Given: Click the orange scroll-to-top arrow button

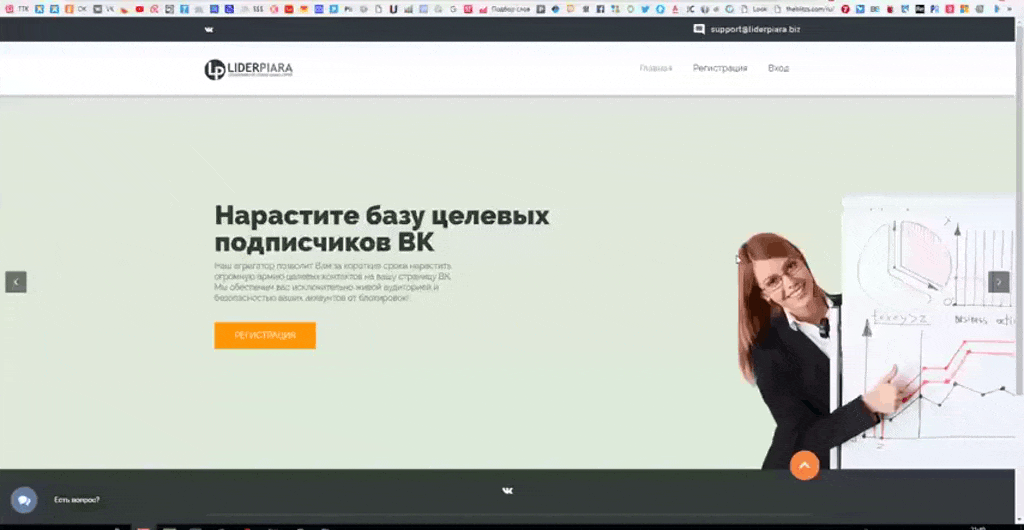Looking at the screenshot, I should click(x=804, y=465).
